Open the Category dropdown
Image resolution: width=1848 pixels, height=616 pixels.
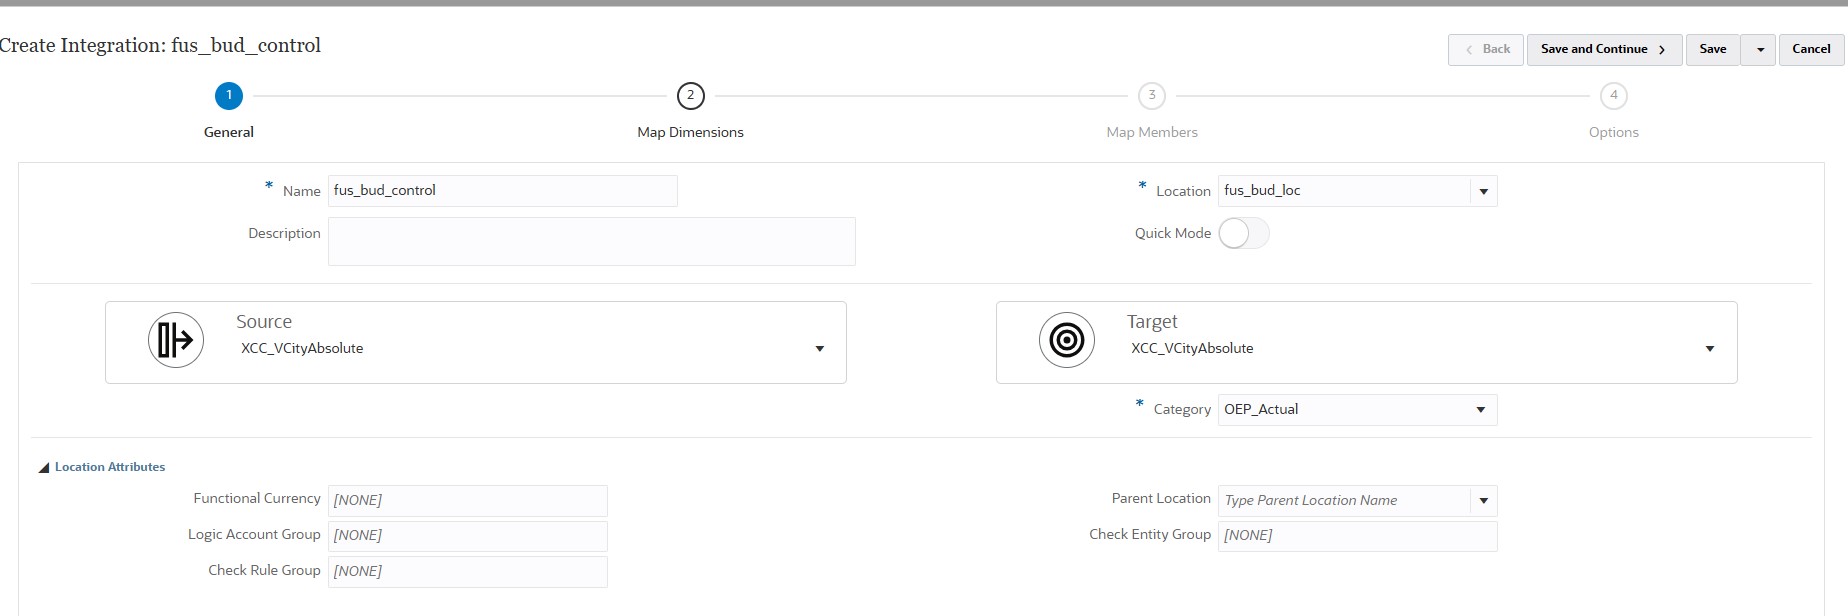[1480, 410]
